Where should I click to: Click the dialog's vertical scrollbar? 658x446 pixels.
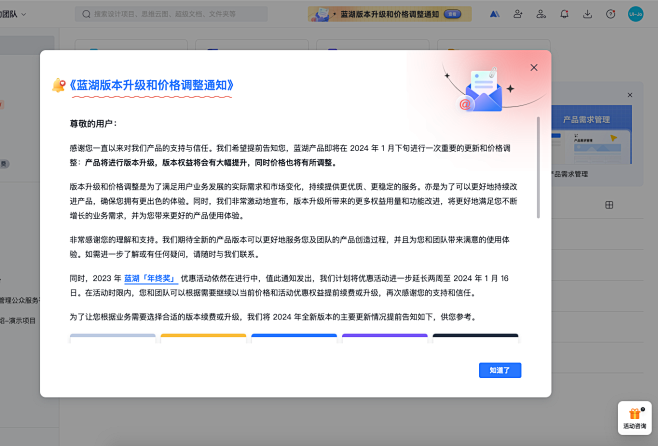[x=538, y=167]
